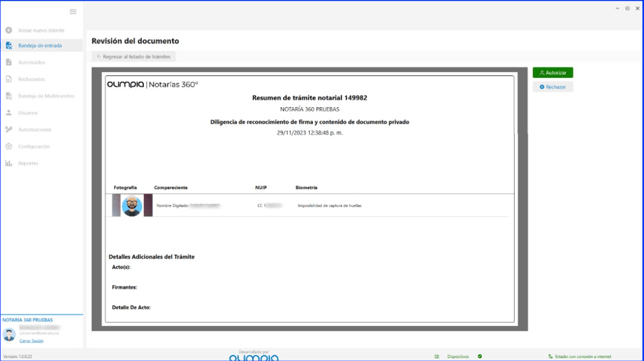Click the green Dispositivos status indicator
644x361 pixels.
coord(480,356)
